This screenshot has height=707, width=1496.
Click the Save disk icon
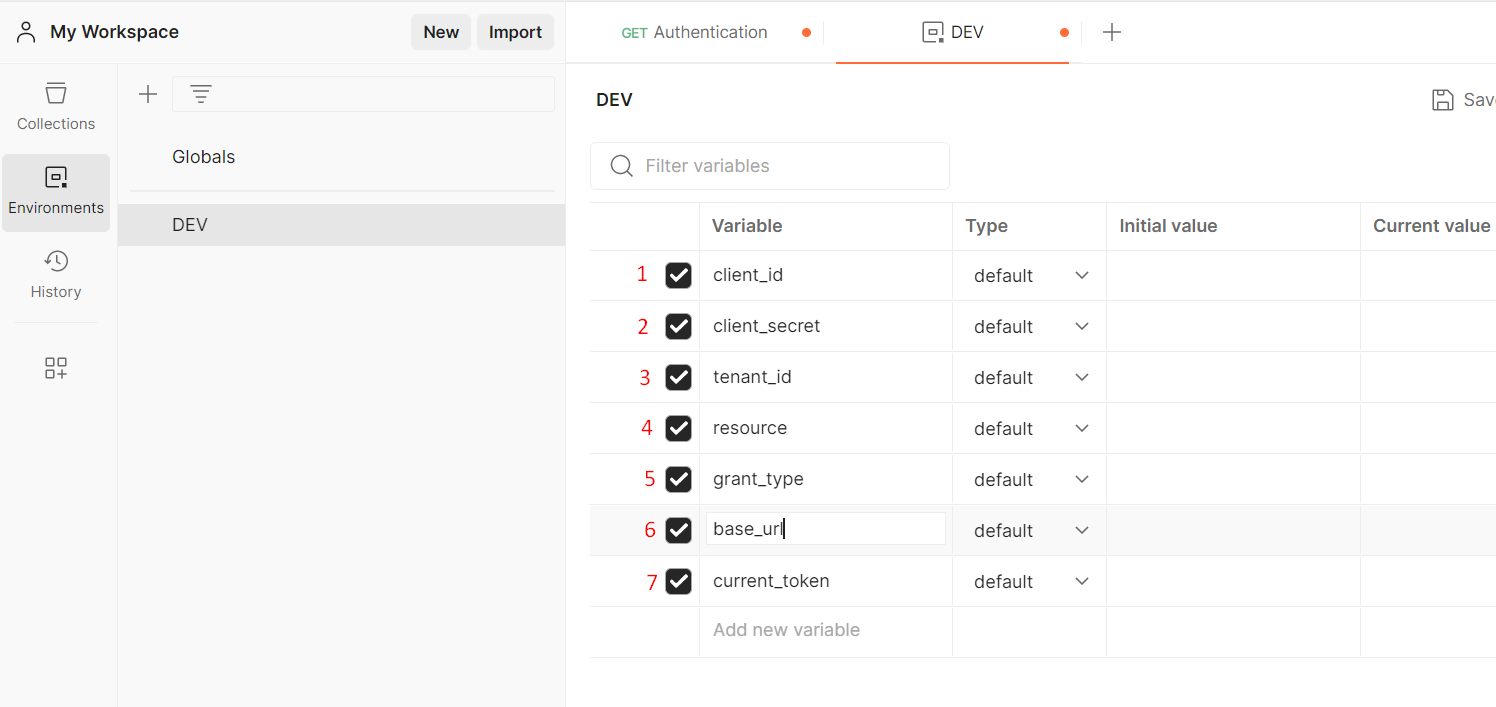click(x=1443, y=100)
